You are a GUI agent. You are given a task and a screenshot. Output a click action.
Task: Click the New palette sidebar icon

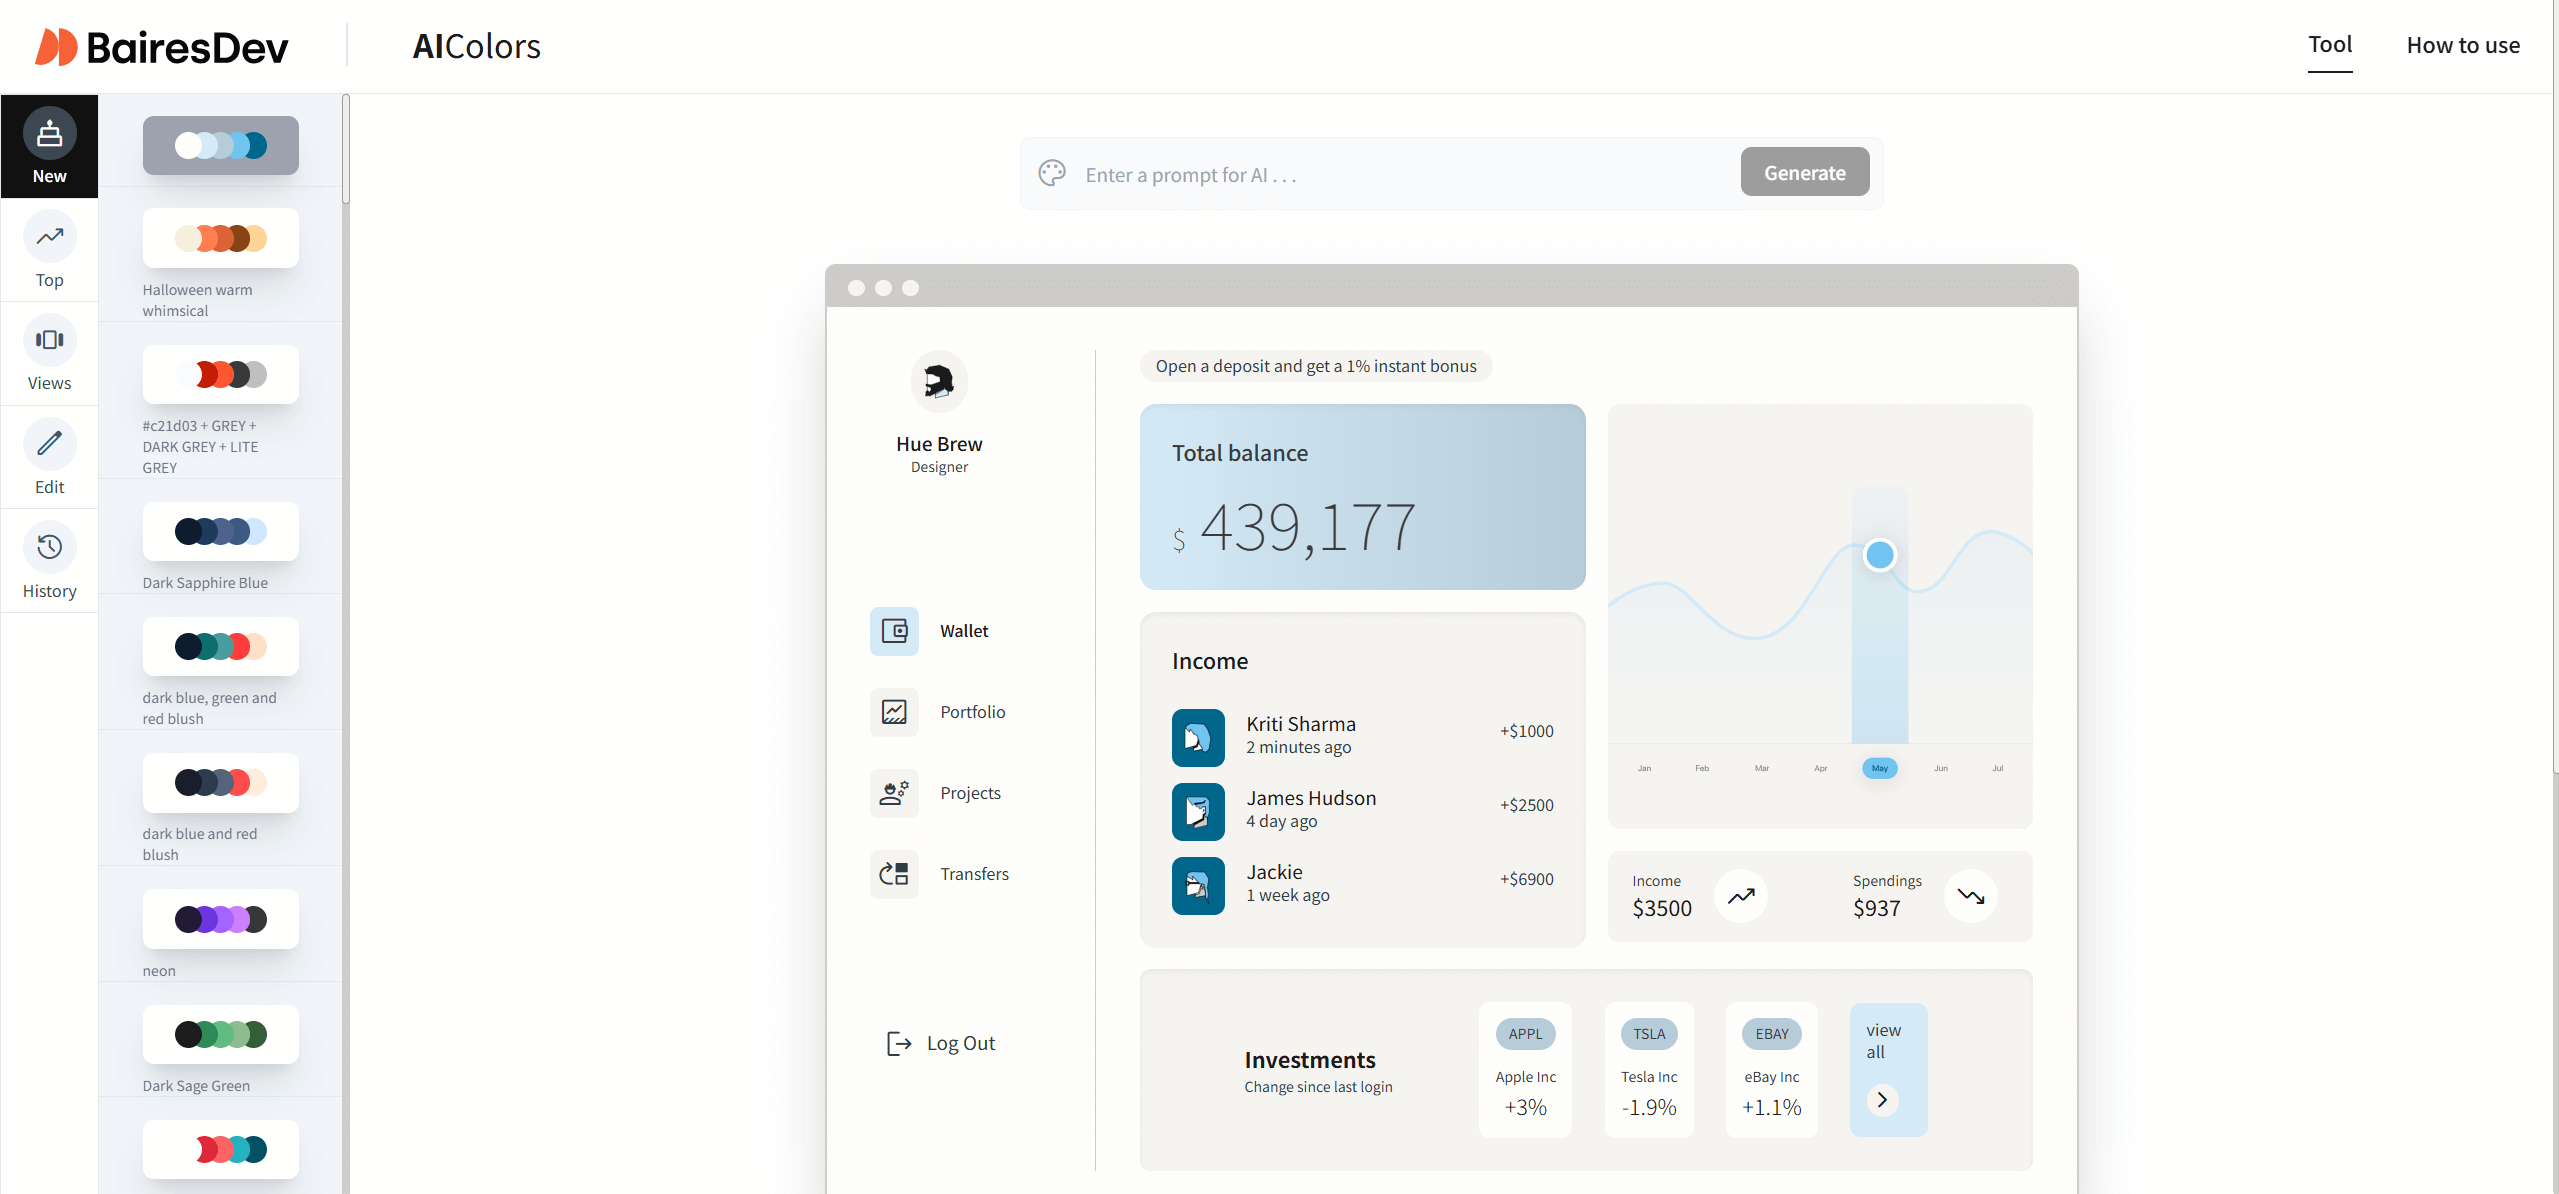pos(49,134)
